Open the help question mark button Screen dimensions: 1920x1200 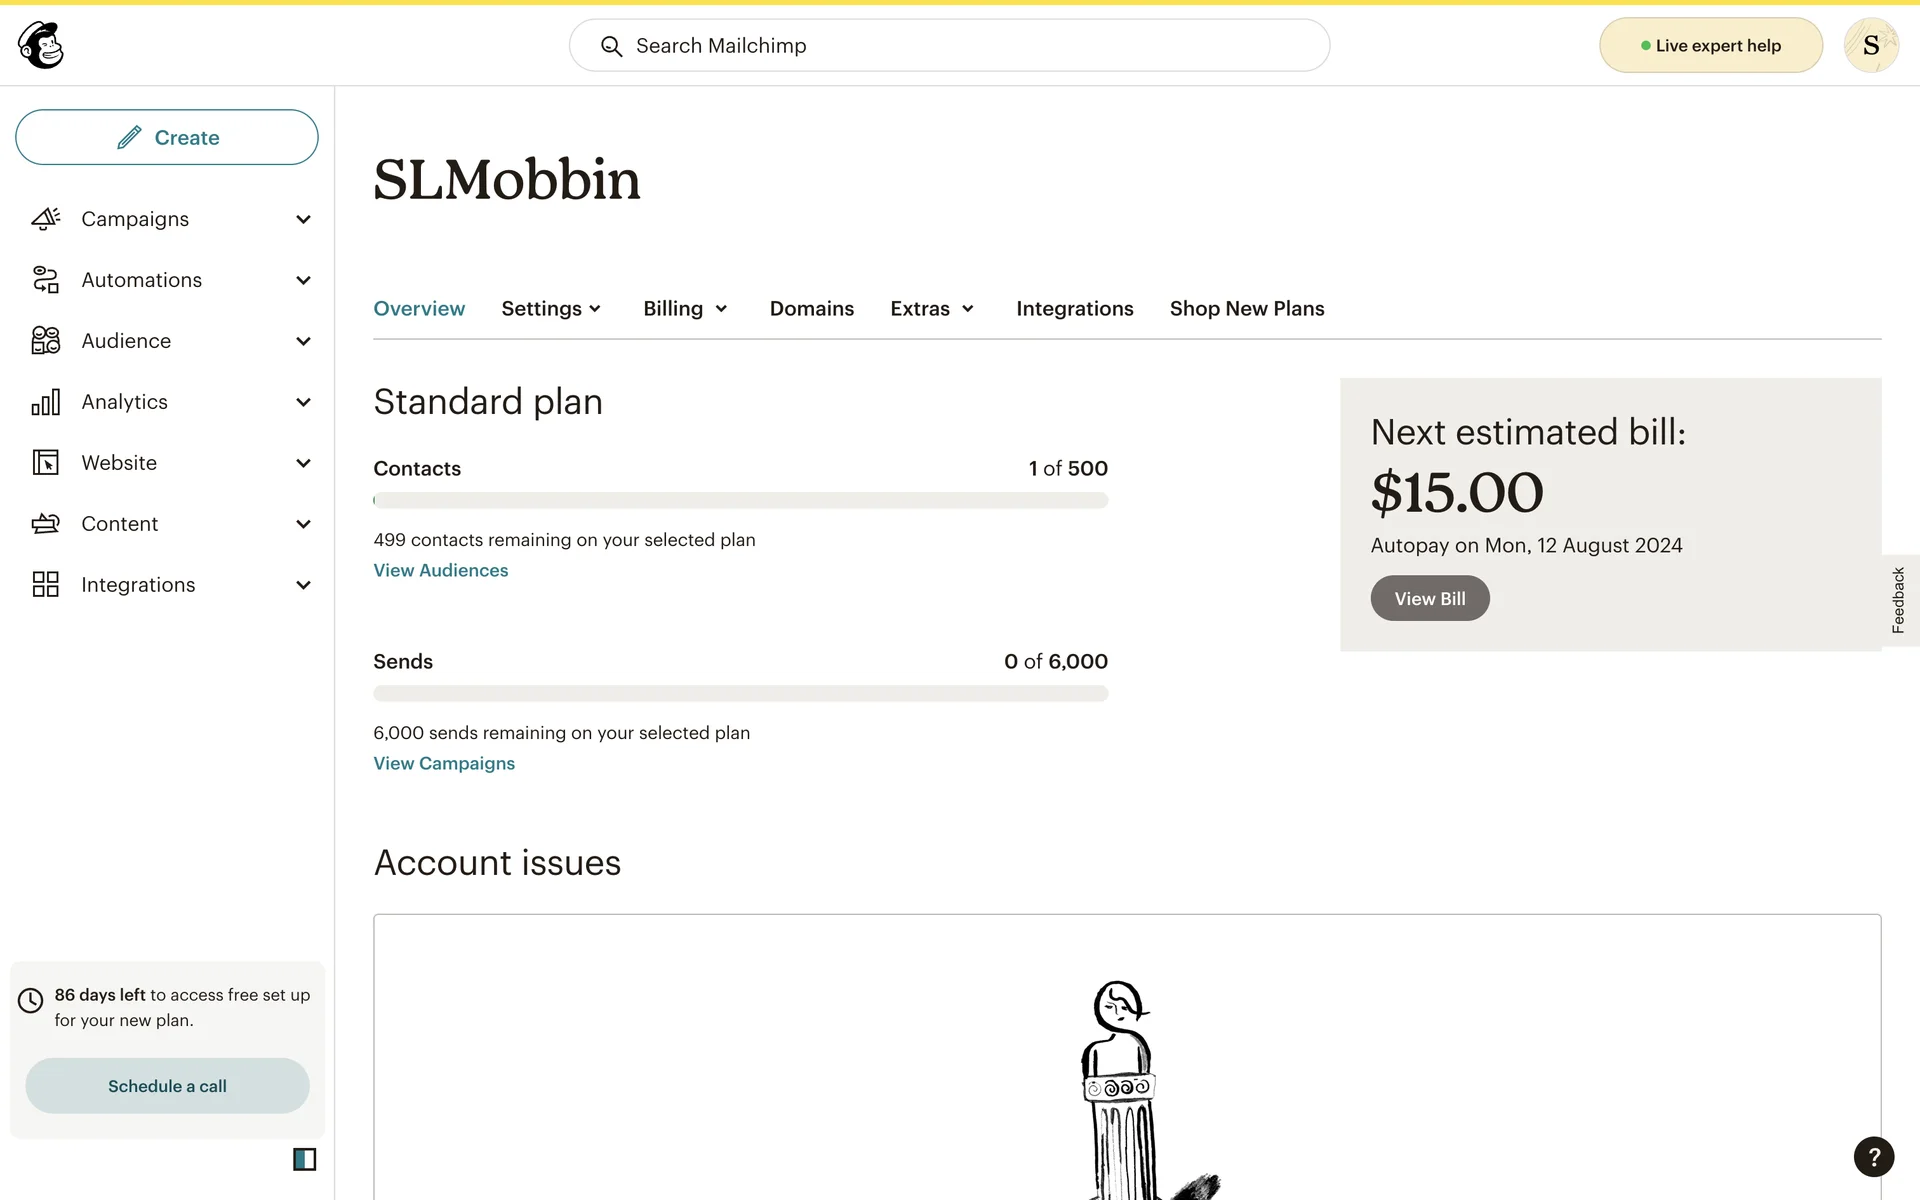(x=1873, y=1157)
